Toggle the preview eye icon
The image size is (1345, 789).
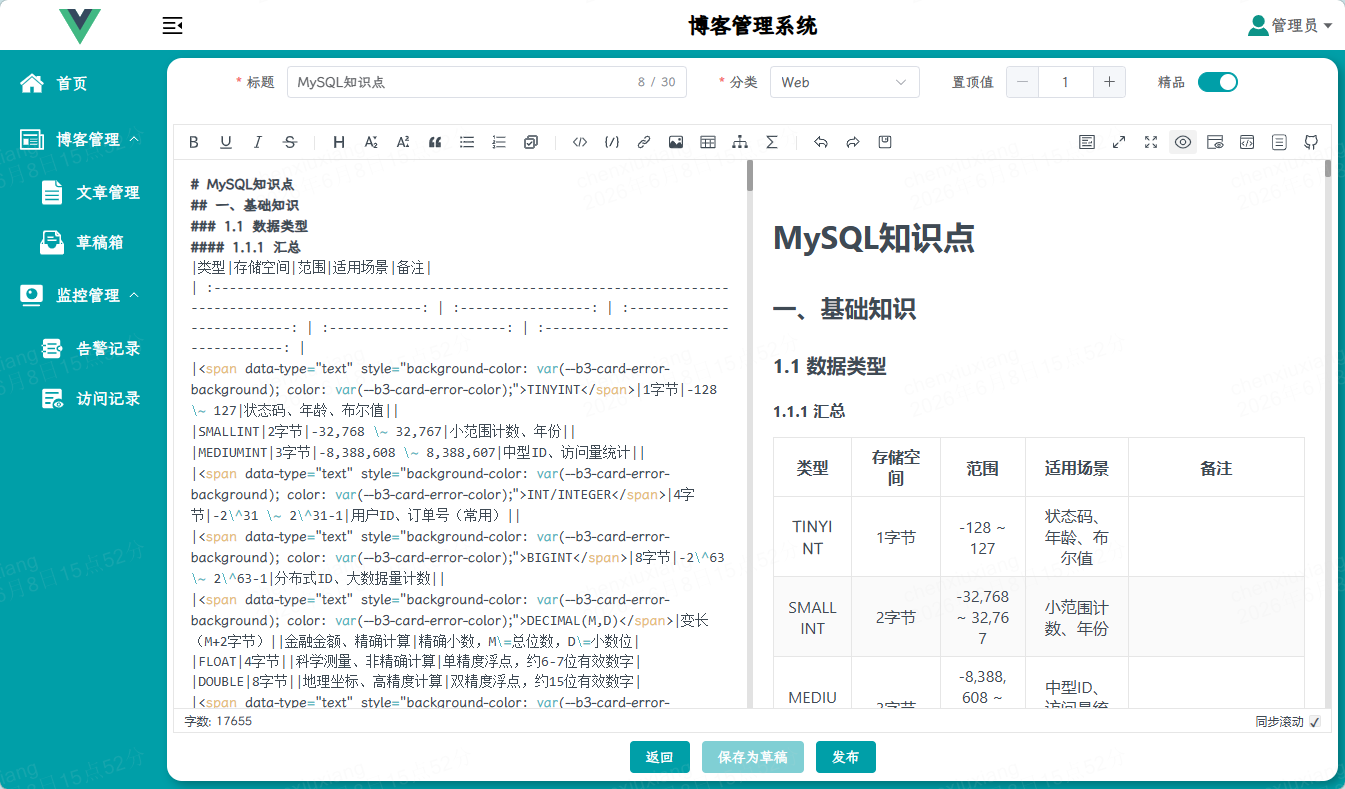1183,142
